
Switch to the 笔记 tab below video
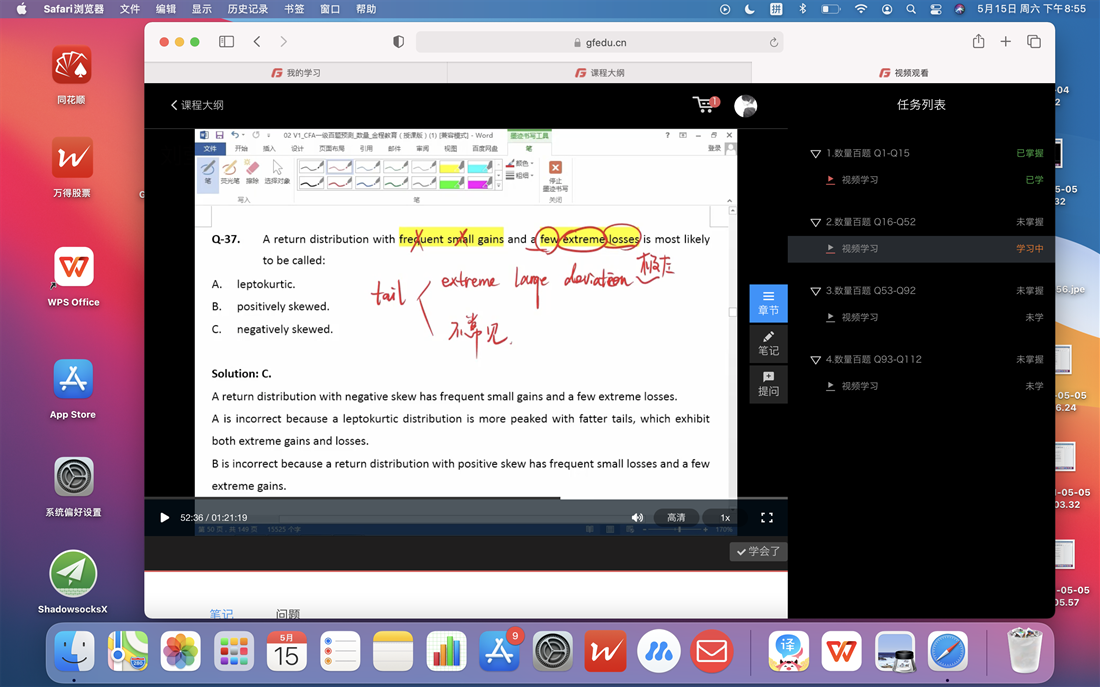222,614
